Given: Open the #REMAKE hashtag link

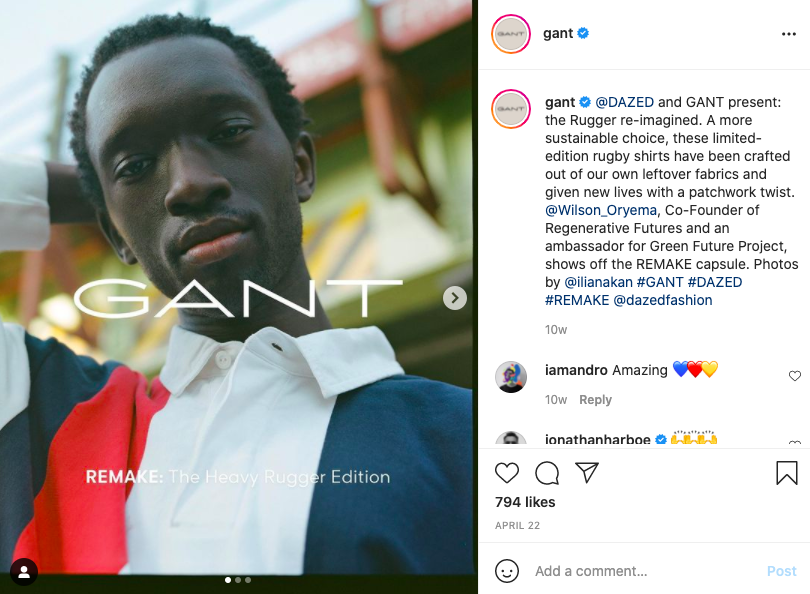Looking at the screenshot, I should [x=577, y=300].
